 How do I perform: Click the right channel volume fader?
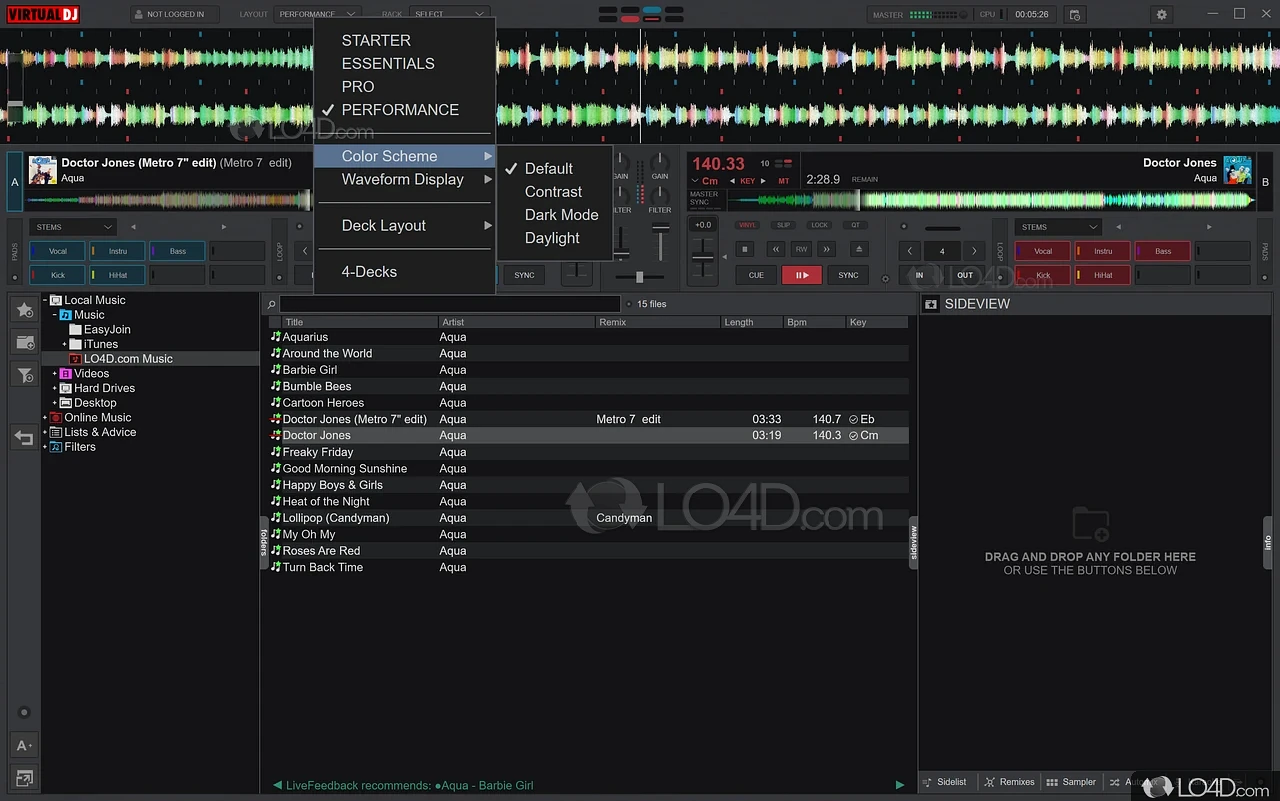point(660,243)
